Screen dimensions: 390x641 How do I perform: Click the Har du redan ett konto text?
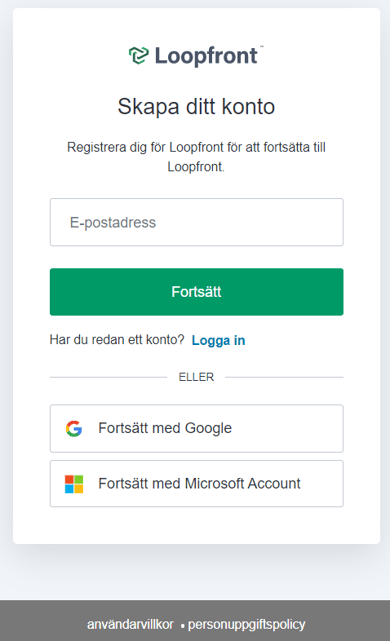[x=117, y=340]
